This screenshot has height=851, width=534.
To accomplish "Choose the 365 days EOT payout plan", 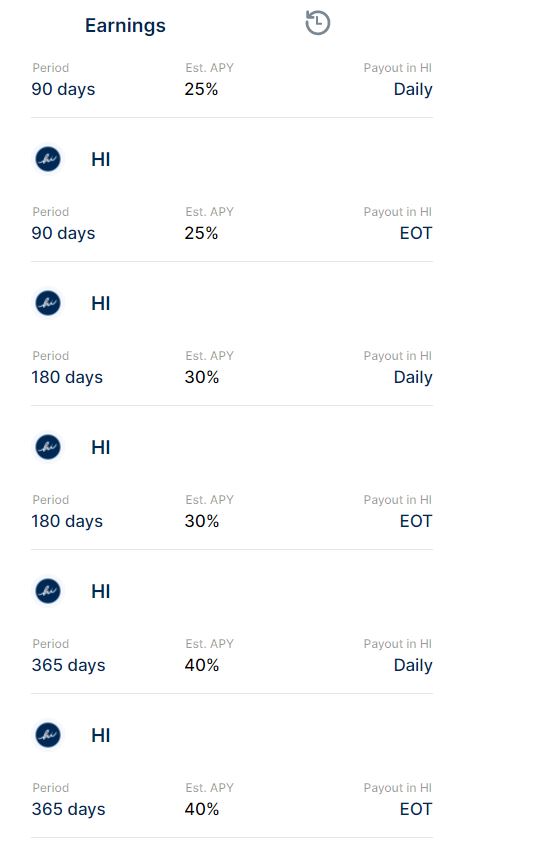I will coord(232,800).
